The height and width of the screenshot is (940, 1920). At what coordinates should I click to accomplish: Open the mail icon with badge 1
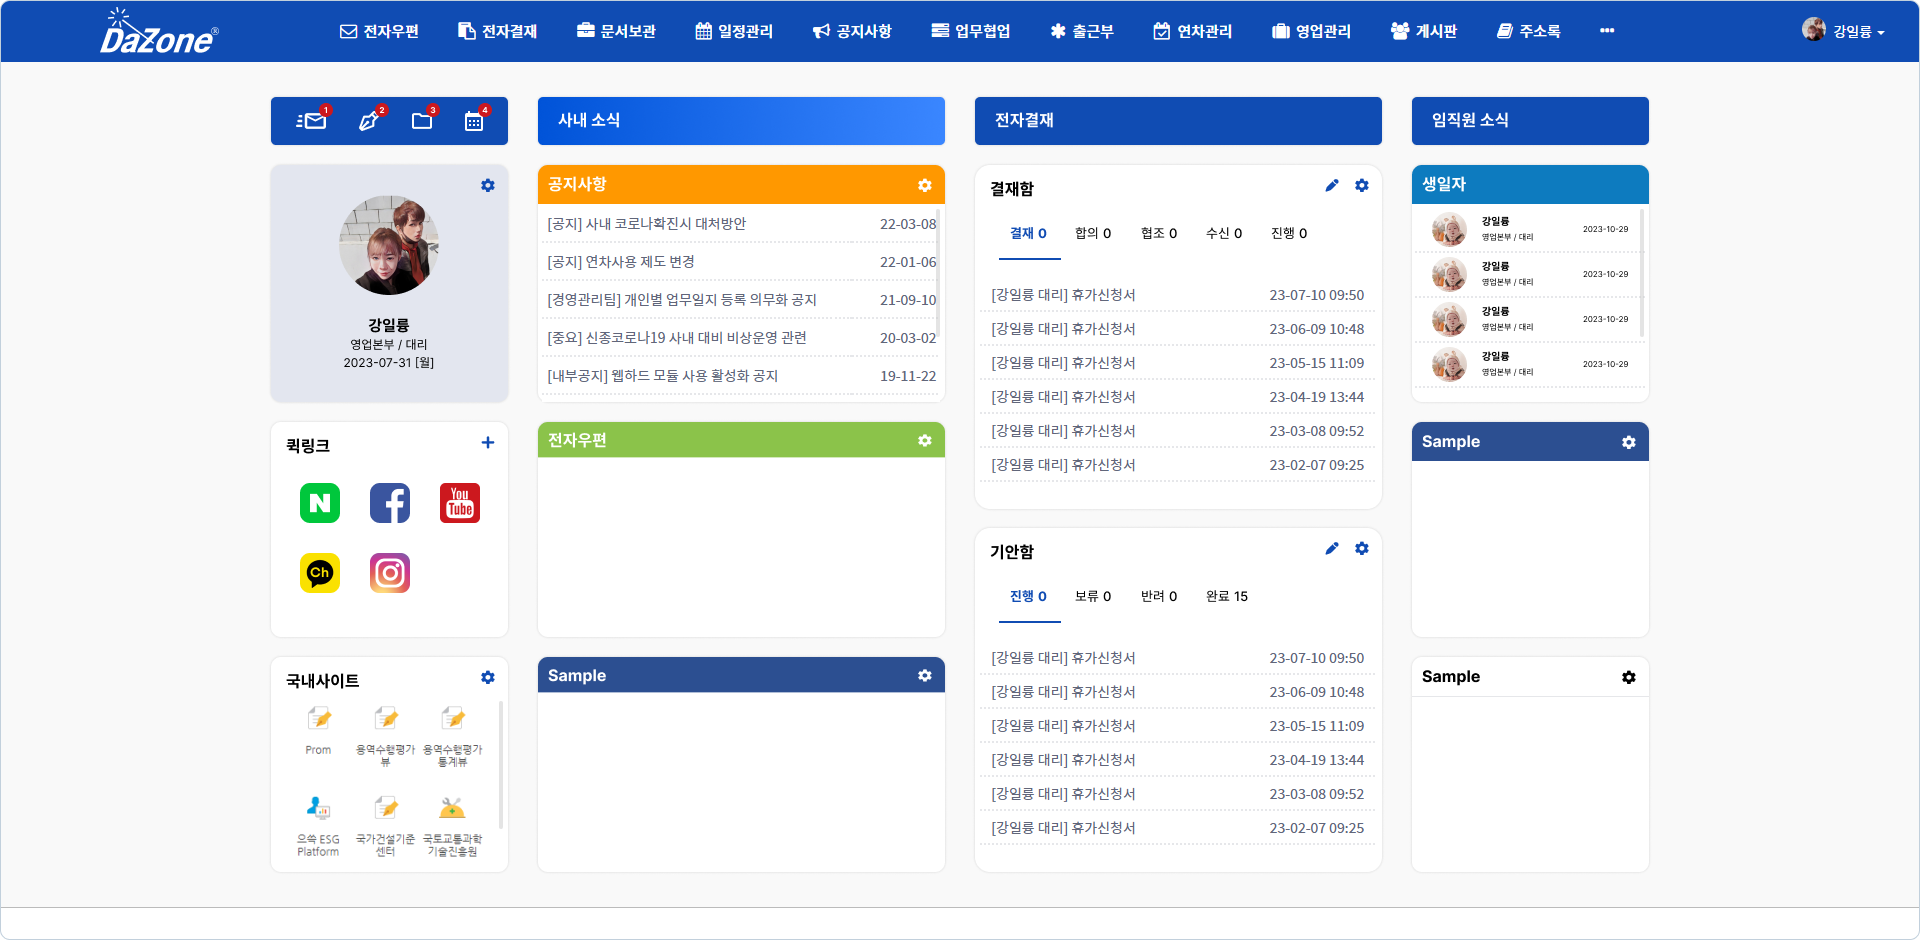312,121
